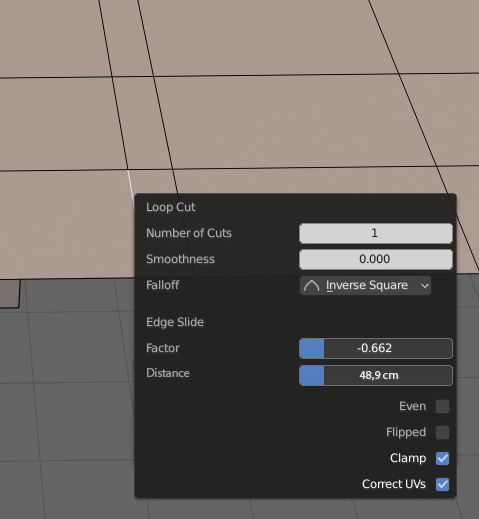Screen dimensions: 479x519
Task: Click the Smoothness label
Action: [x=180, y=259]
